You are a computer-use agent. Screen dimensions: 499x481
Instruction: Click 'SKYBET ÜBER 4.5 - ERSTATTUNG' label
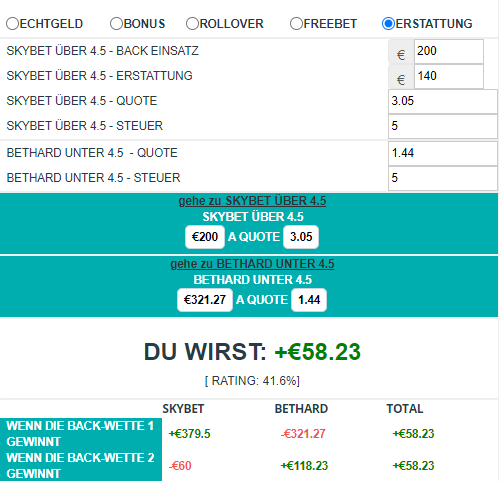click(99, 76)
